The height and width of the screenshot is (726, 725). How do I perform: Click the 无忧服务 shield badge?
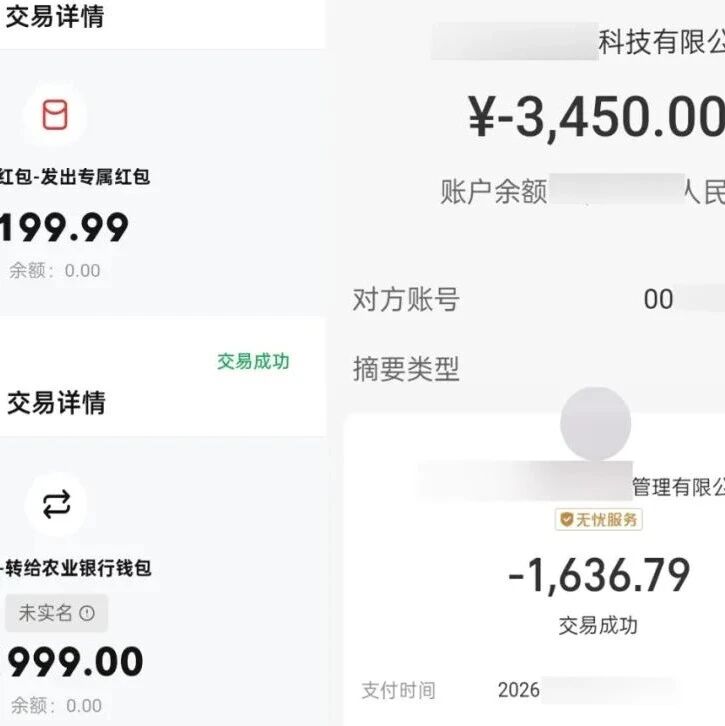click(599, 519)
